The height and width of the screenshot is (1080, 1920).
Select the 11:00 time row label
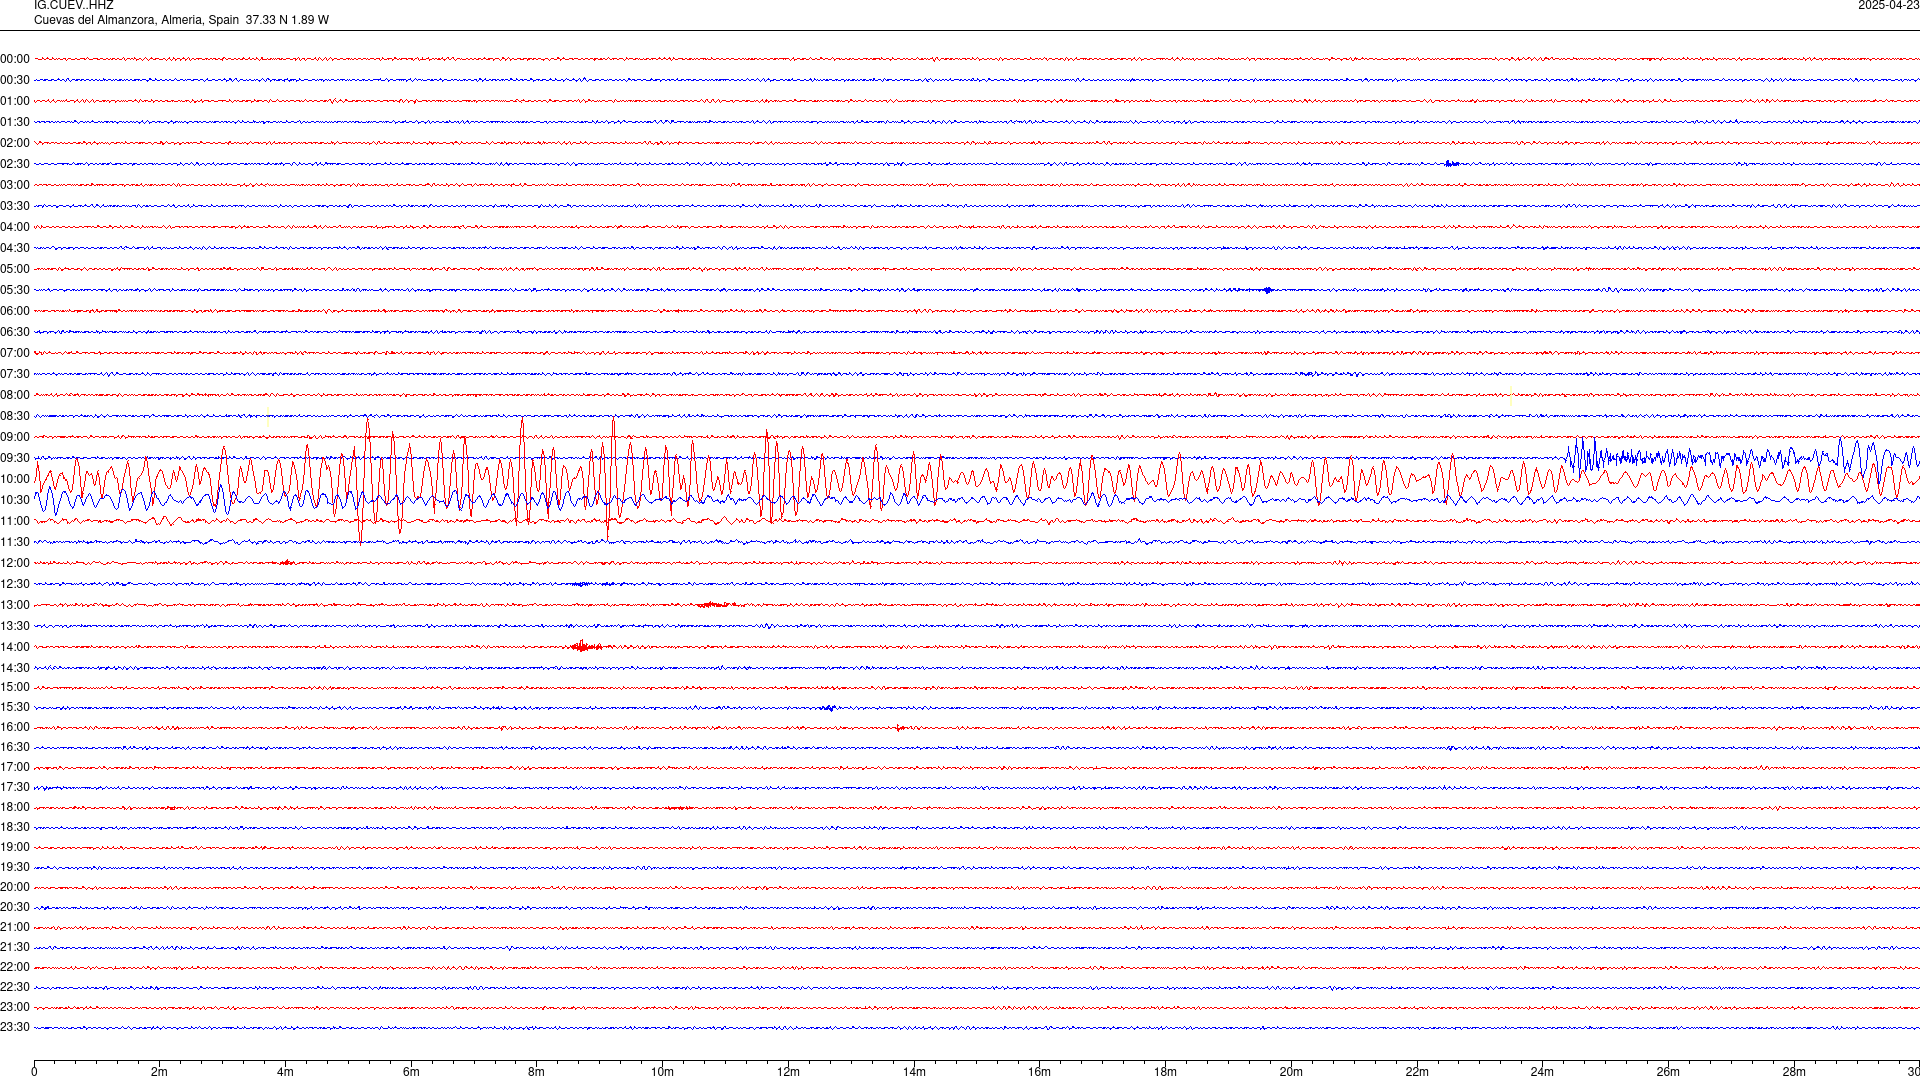tap(15, 521)
